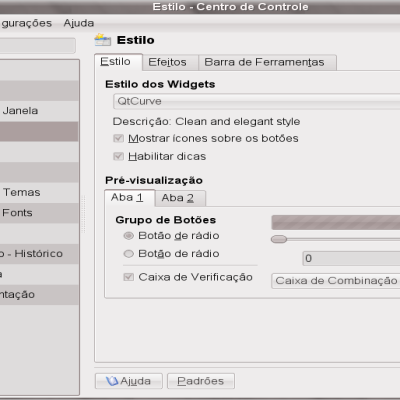Open the Caixa de Combinação combo box

click(336, 281)
